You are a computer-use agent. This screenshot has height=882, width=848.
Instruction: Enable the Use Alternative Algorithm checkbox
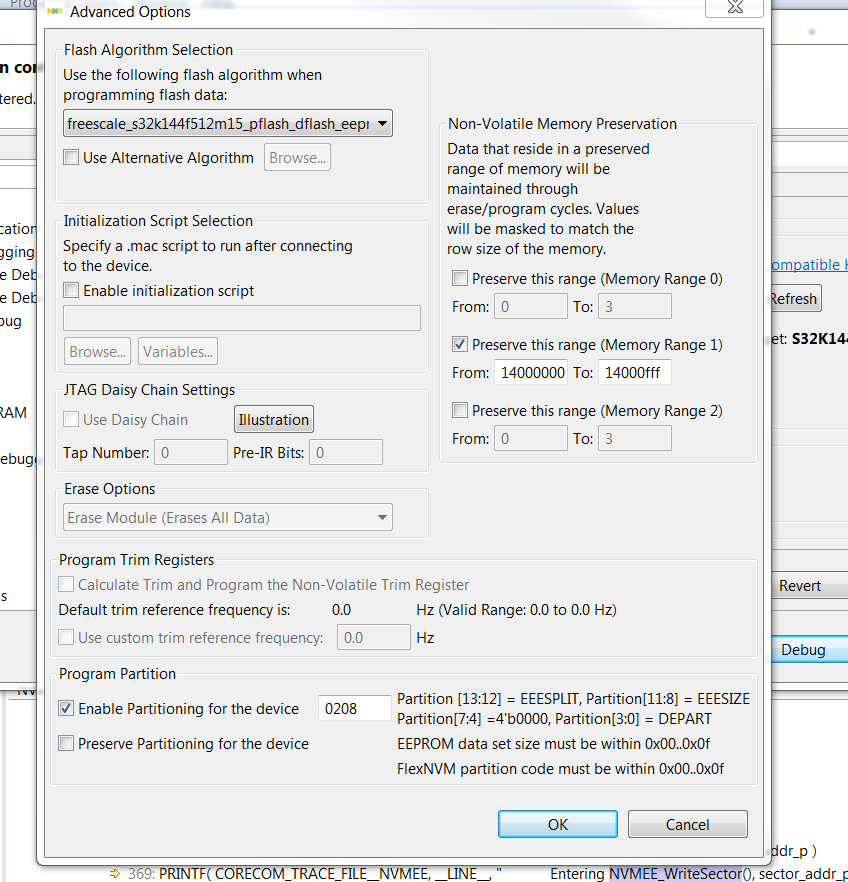pyautogui.click(x=71, y=157)
